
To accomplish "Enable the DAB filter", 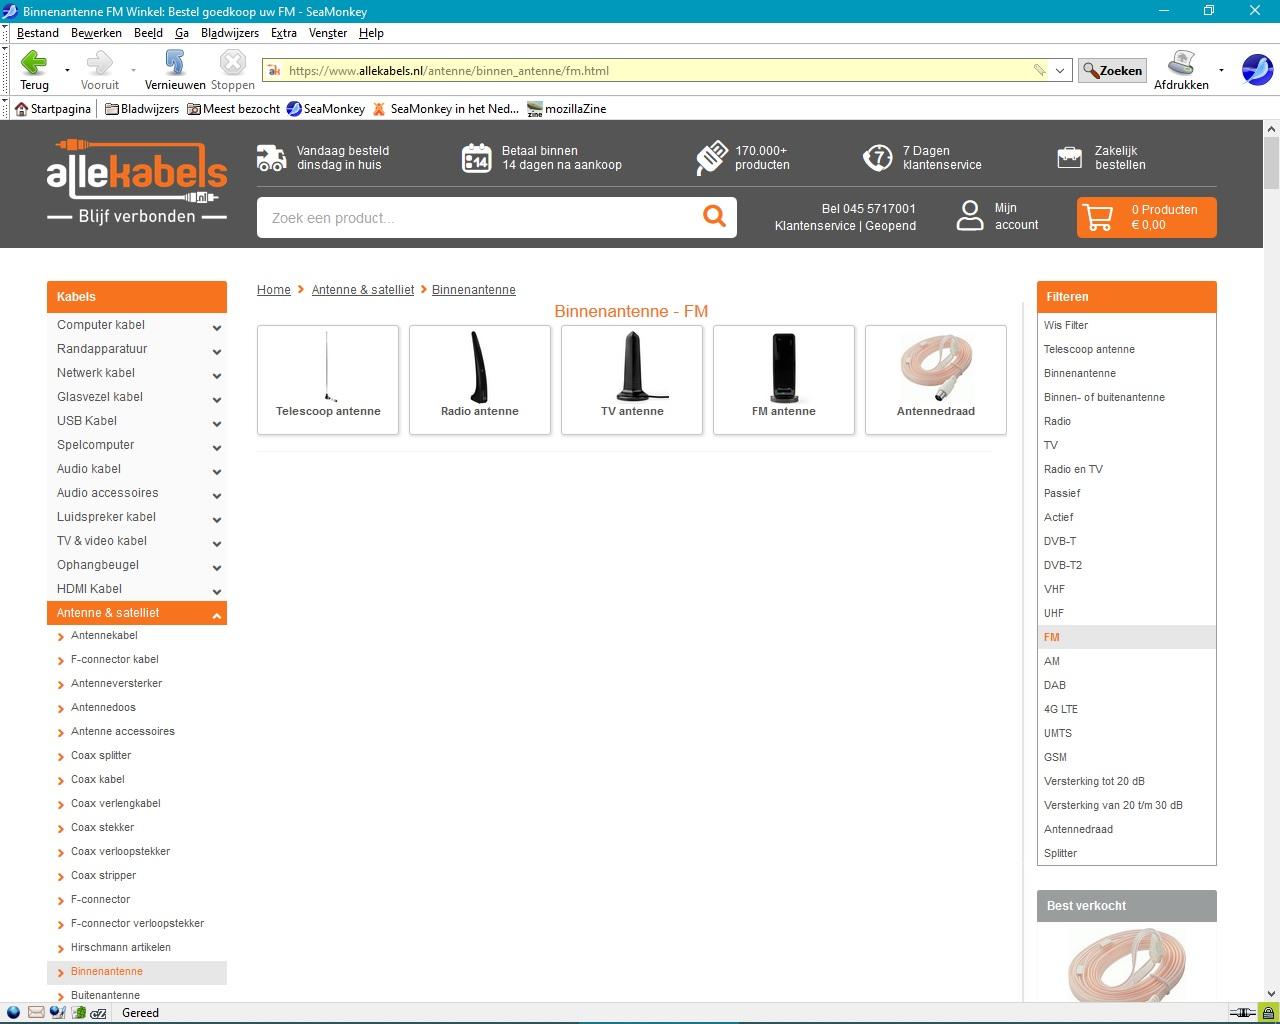I will [x=1054, y=685].
